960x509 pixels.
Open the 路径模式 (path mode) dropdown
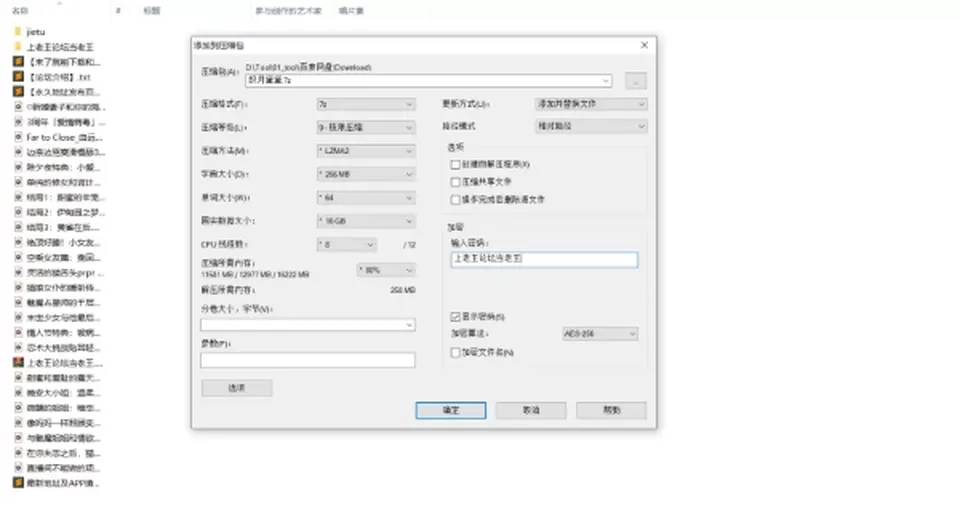point(591,126)
